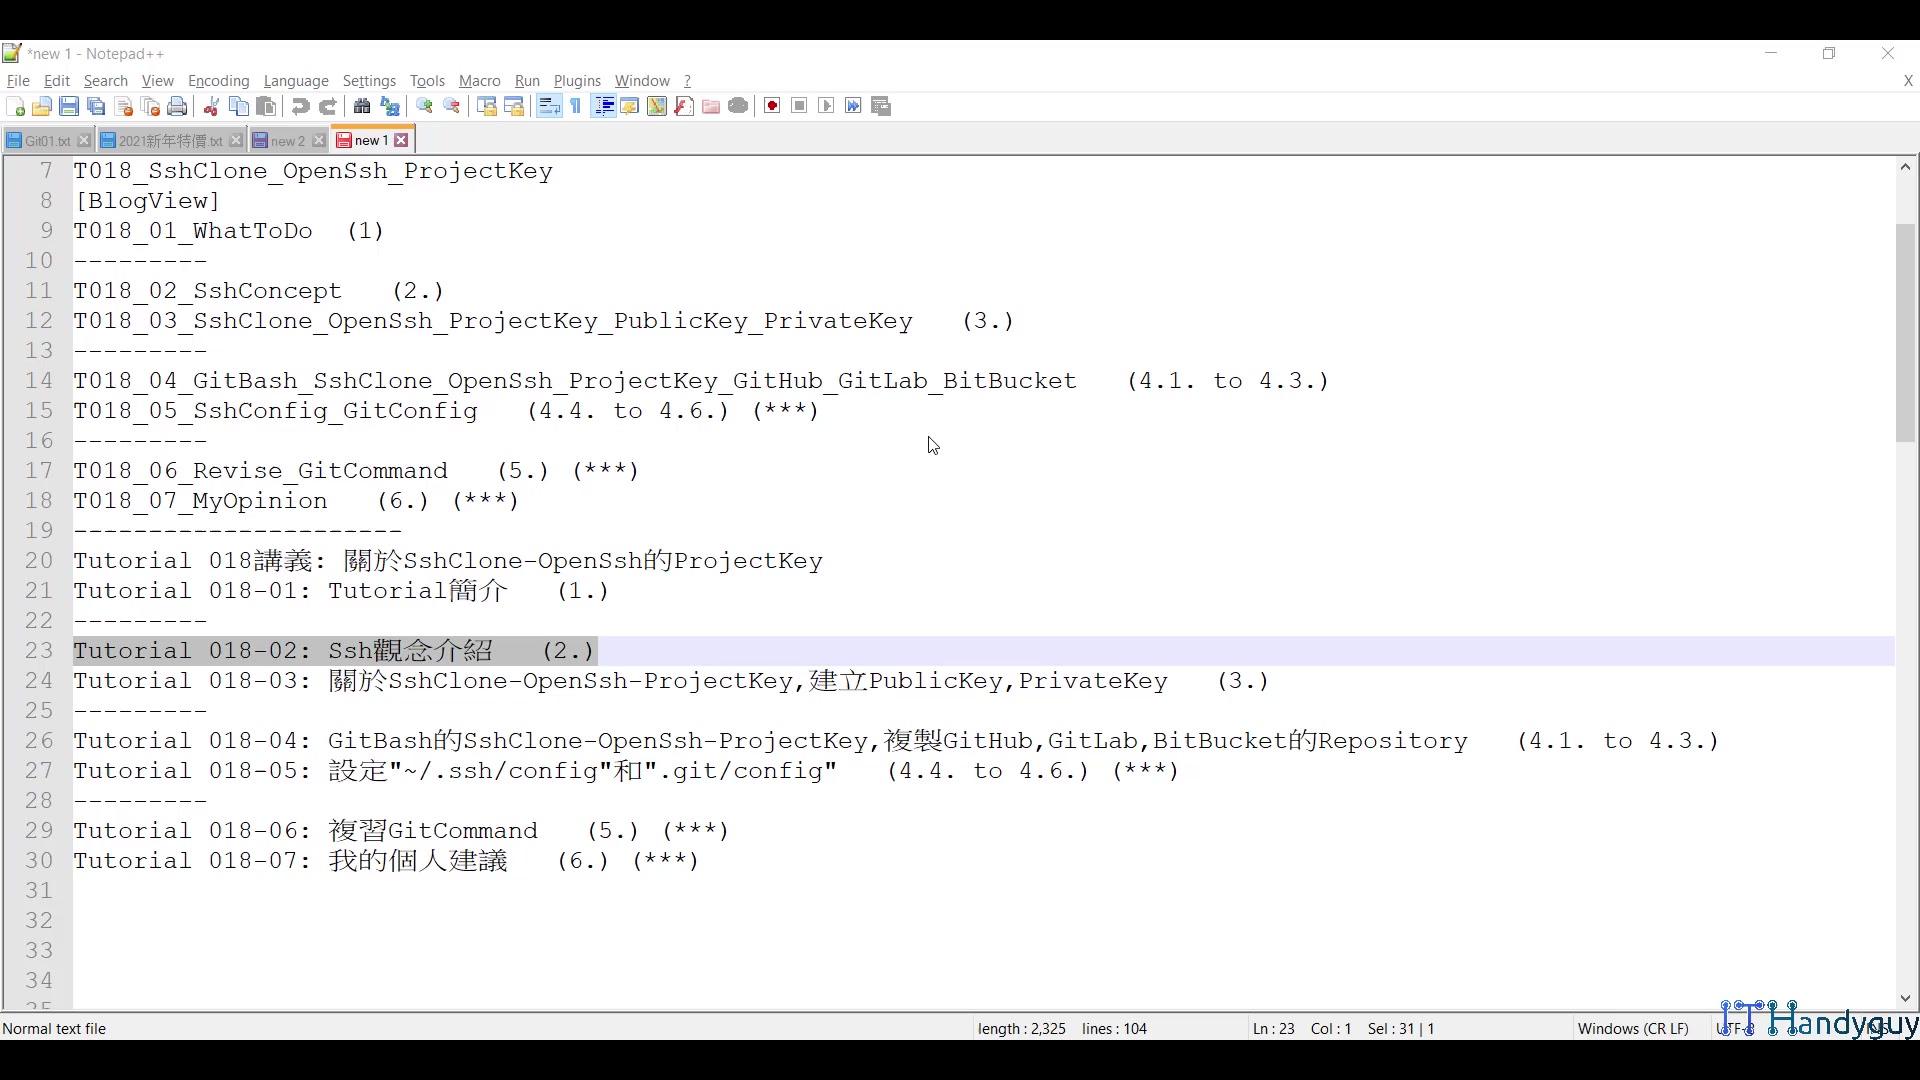Open Find with the binoculars icon

(x=362, y=106)
